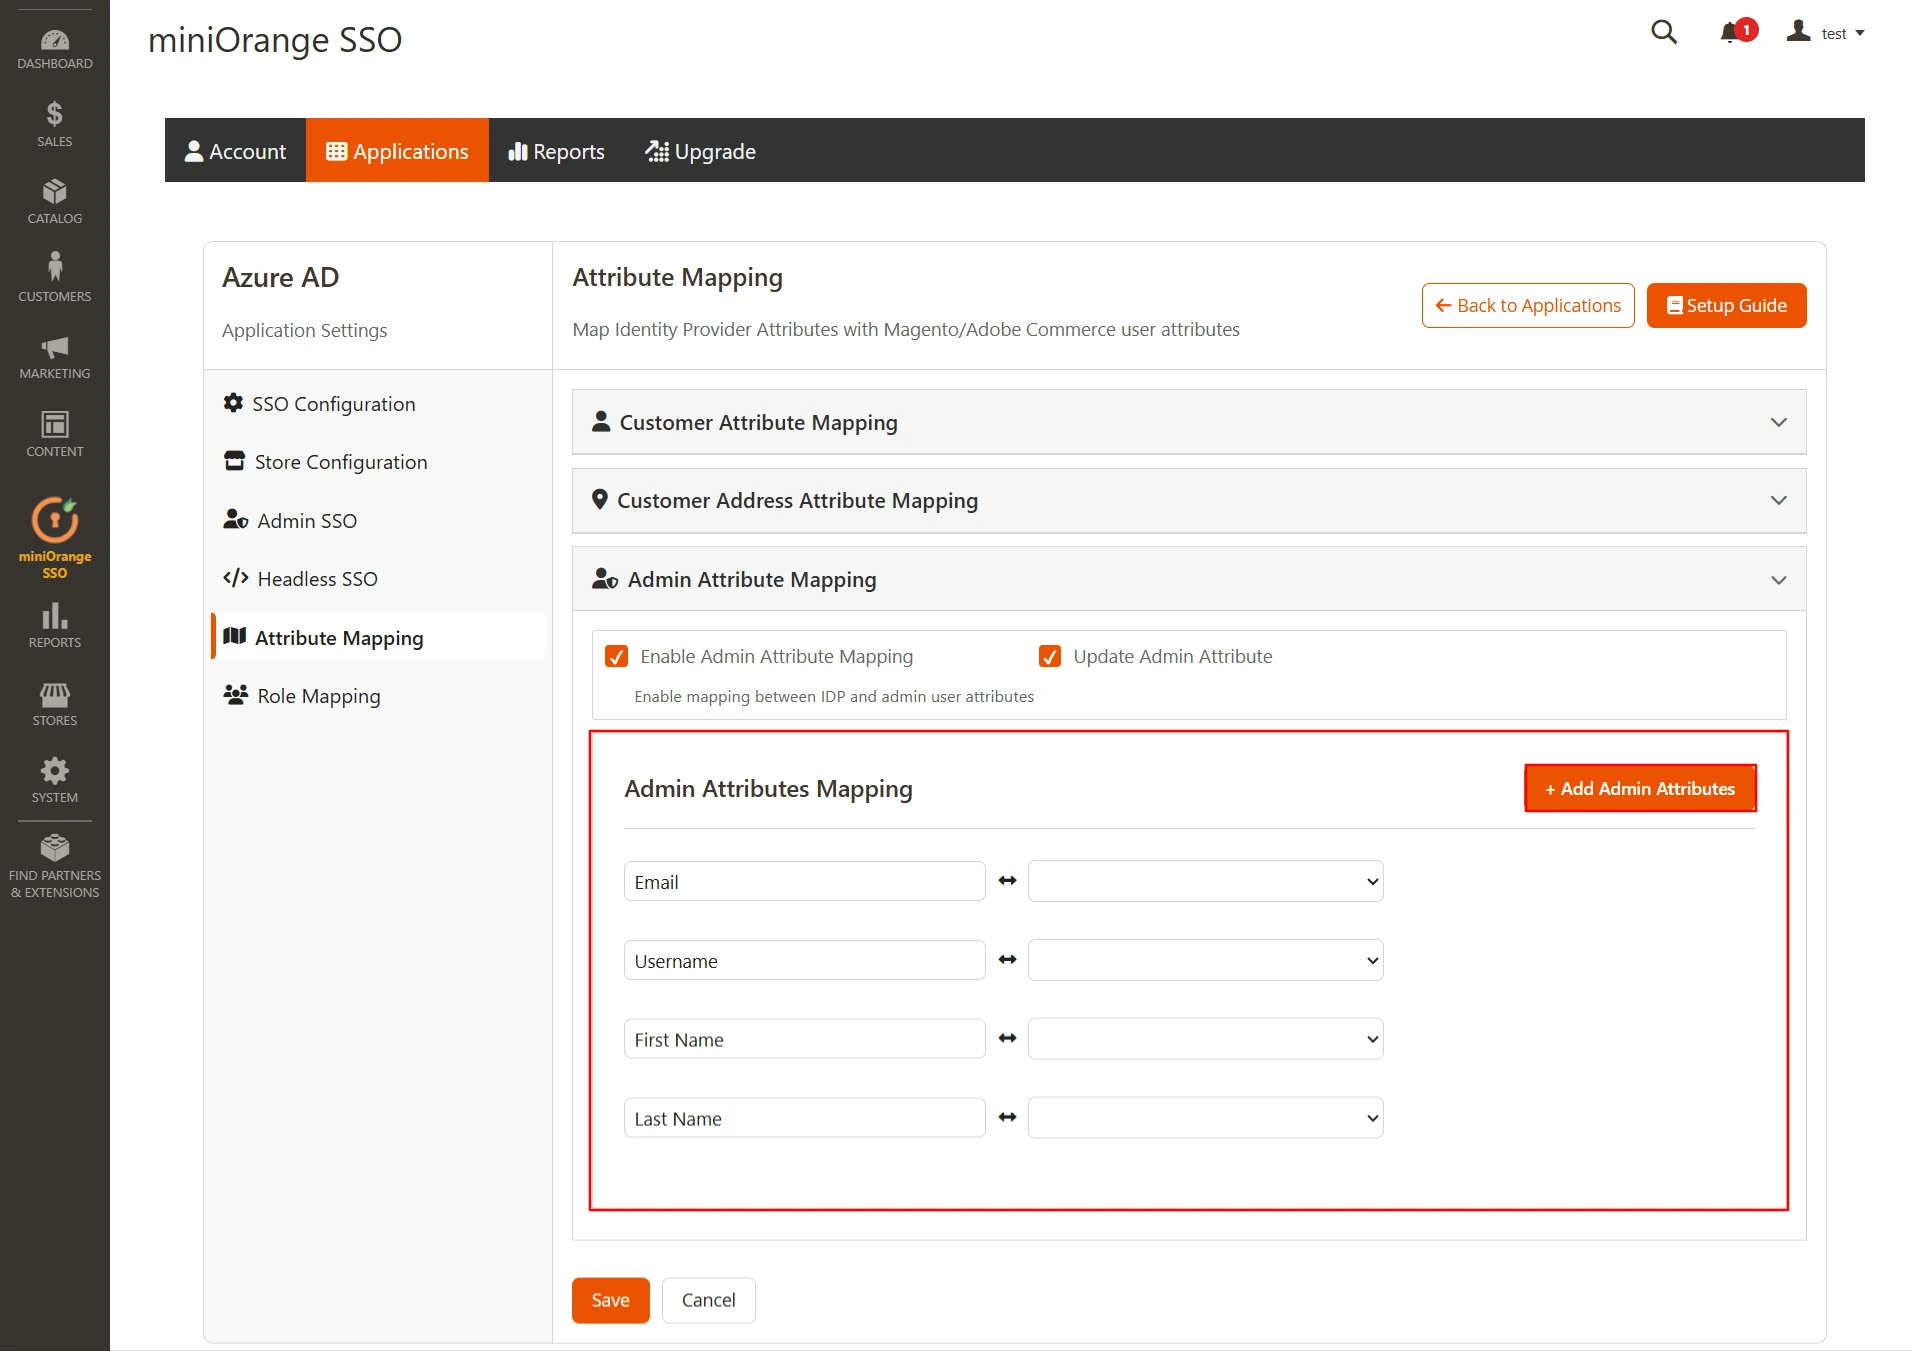
Task: Go Back to Applications
Action: [1527, 305]
